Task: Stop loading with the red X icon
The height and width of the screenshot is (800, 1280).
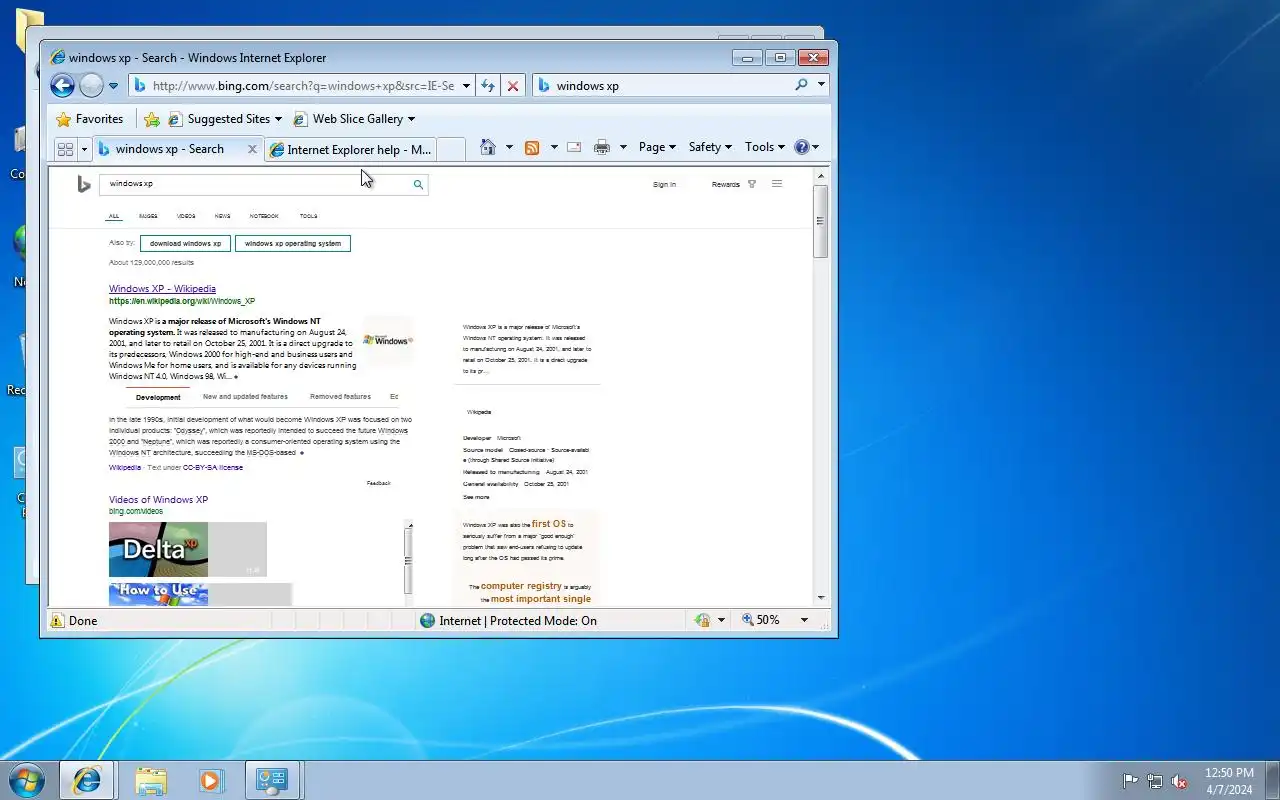Action: [x=513, y=86]
